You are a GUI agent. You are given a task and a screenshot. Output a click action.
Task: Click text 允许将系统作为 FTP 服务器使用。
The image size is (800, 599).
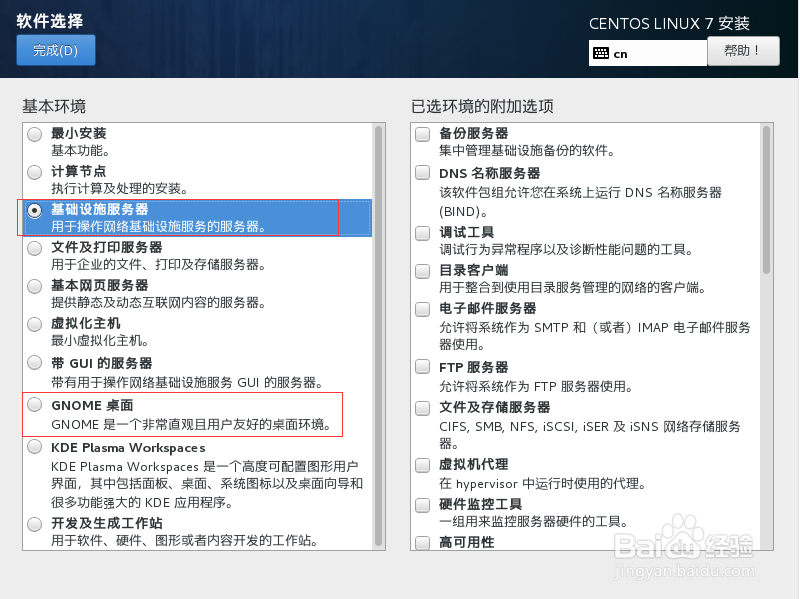[x=537, y=386]
